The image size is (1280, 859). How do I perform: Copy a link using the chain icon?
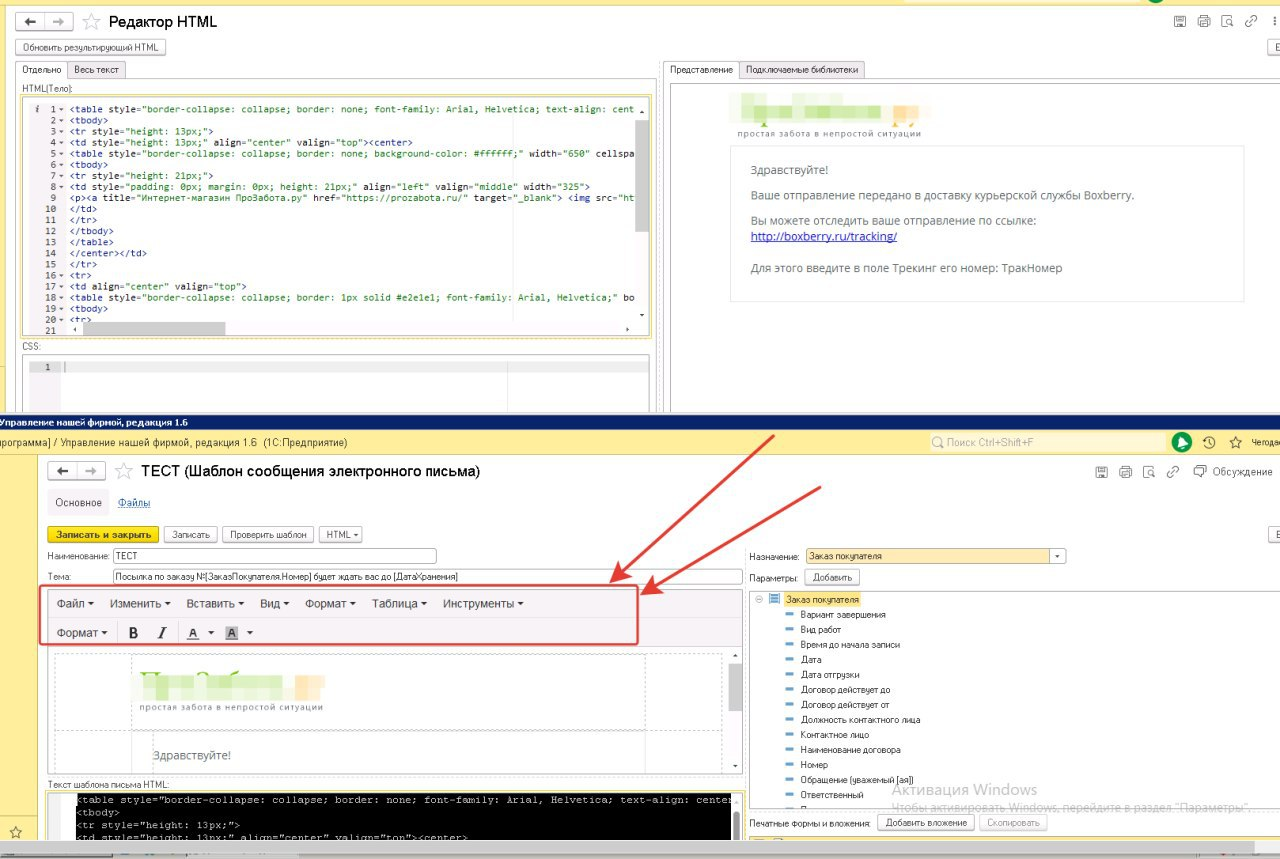click(1173, 471)
